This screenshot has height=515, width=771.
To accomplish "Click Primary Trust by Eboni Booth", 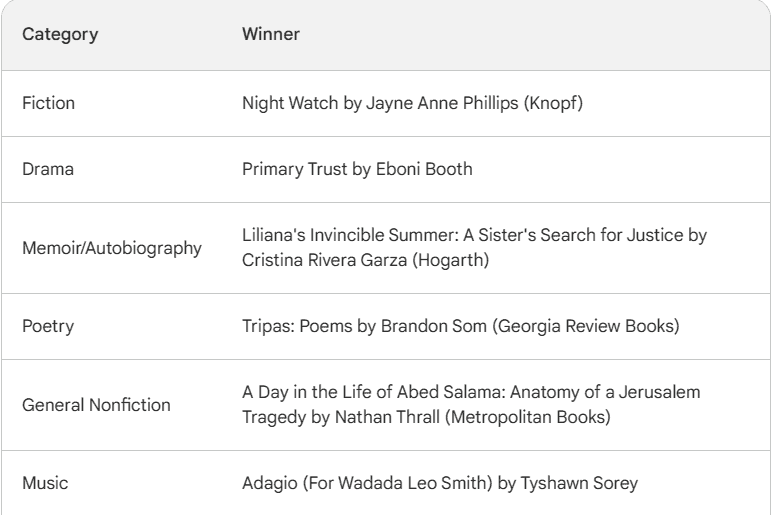I will click(357, 169).
